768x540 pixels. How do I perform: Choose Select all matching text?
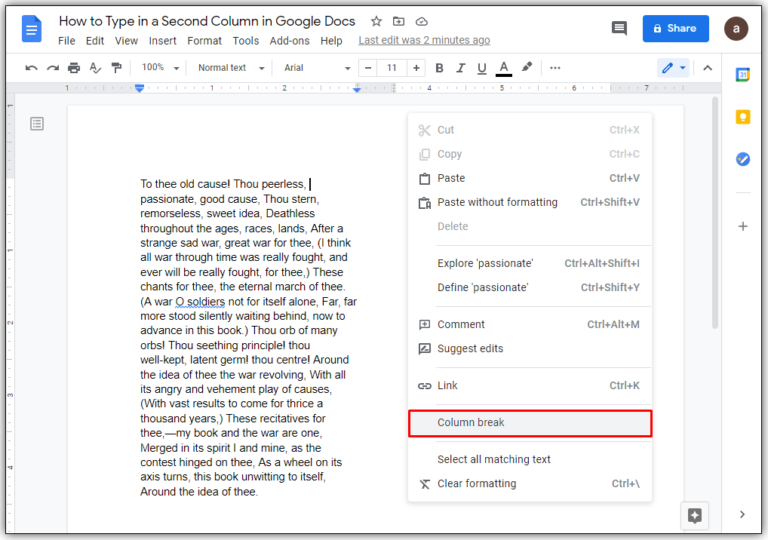click(530, 460)
